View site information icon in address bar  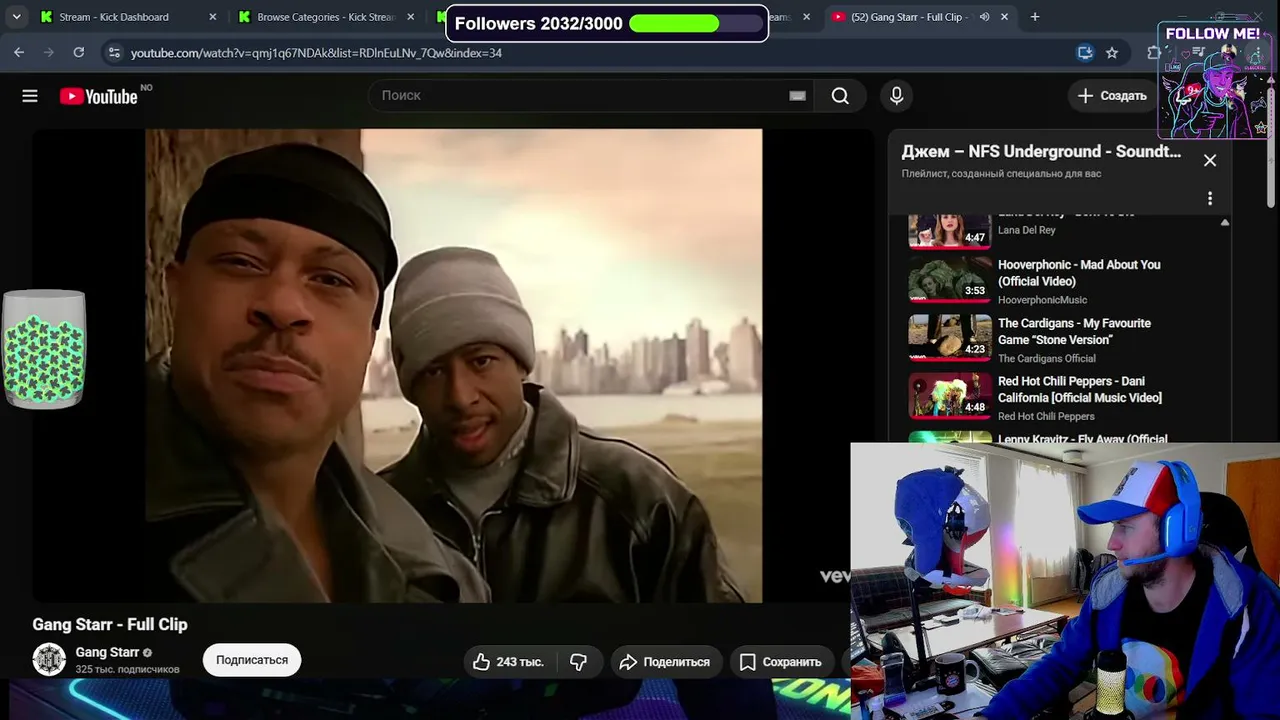(x=114, y=53)
